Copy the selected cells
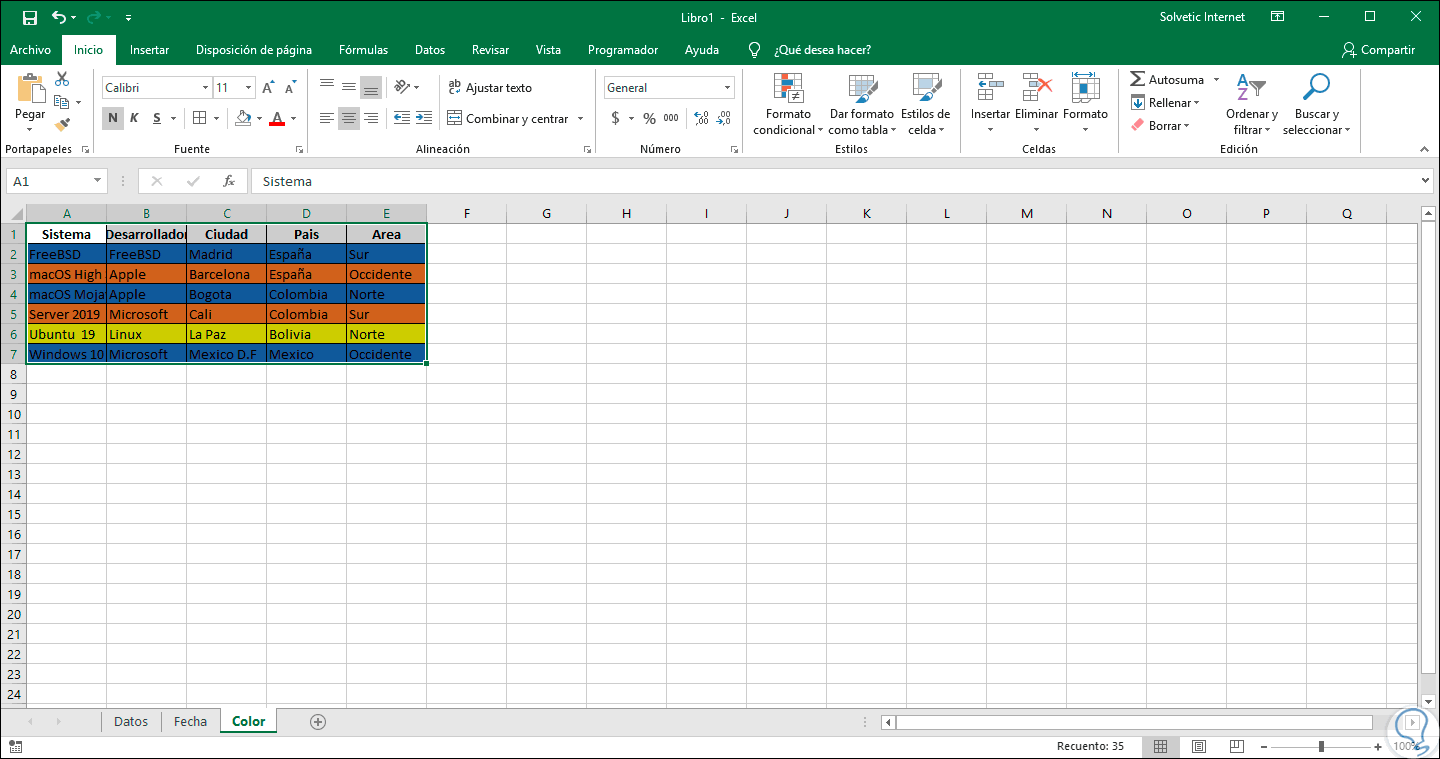This screenshot has width=1440, height=759. click(62, 102)
